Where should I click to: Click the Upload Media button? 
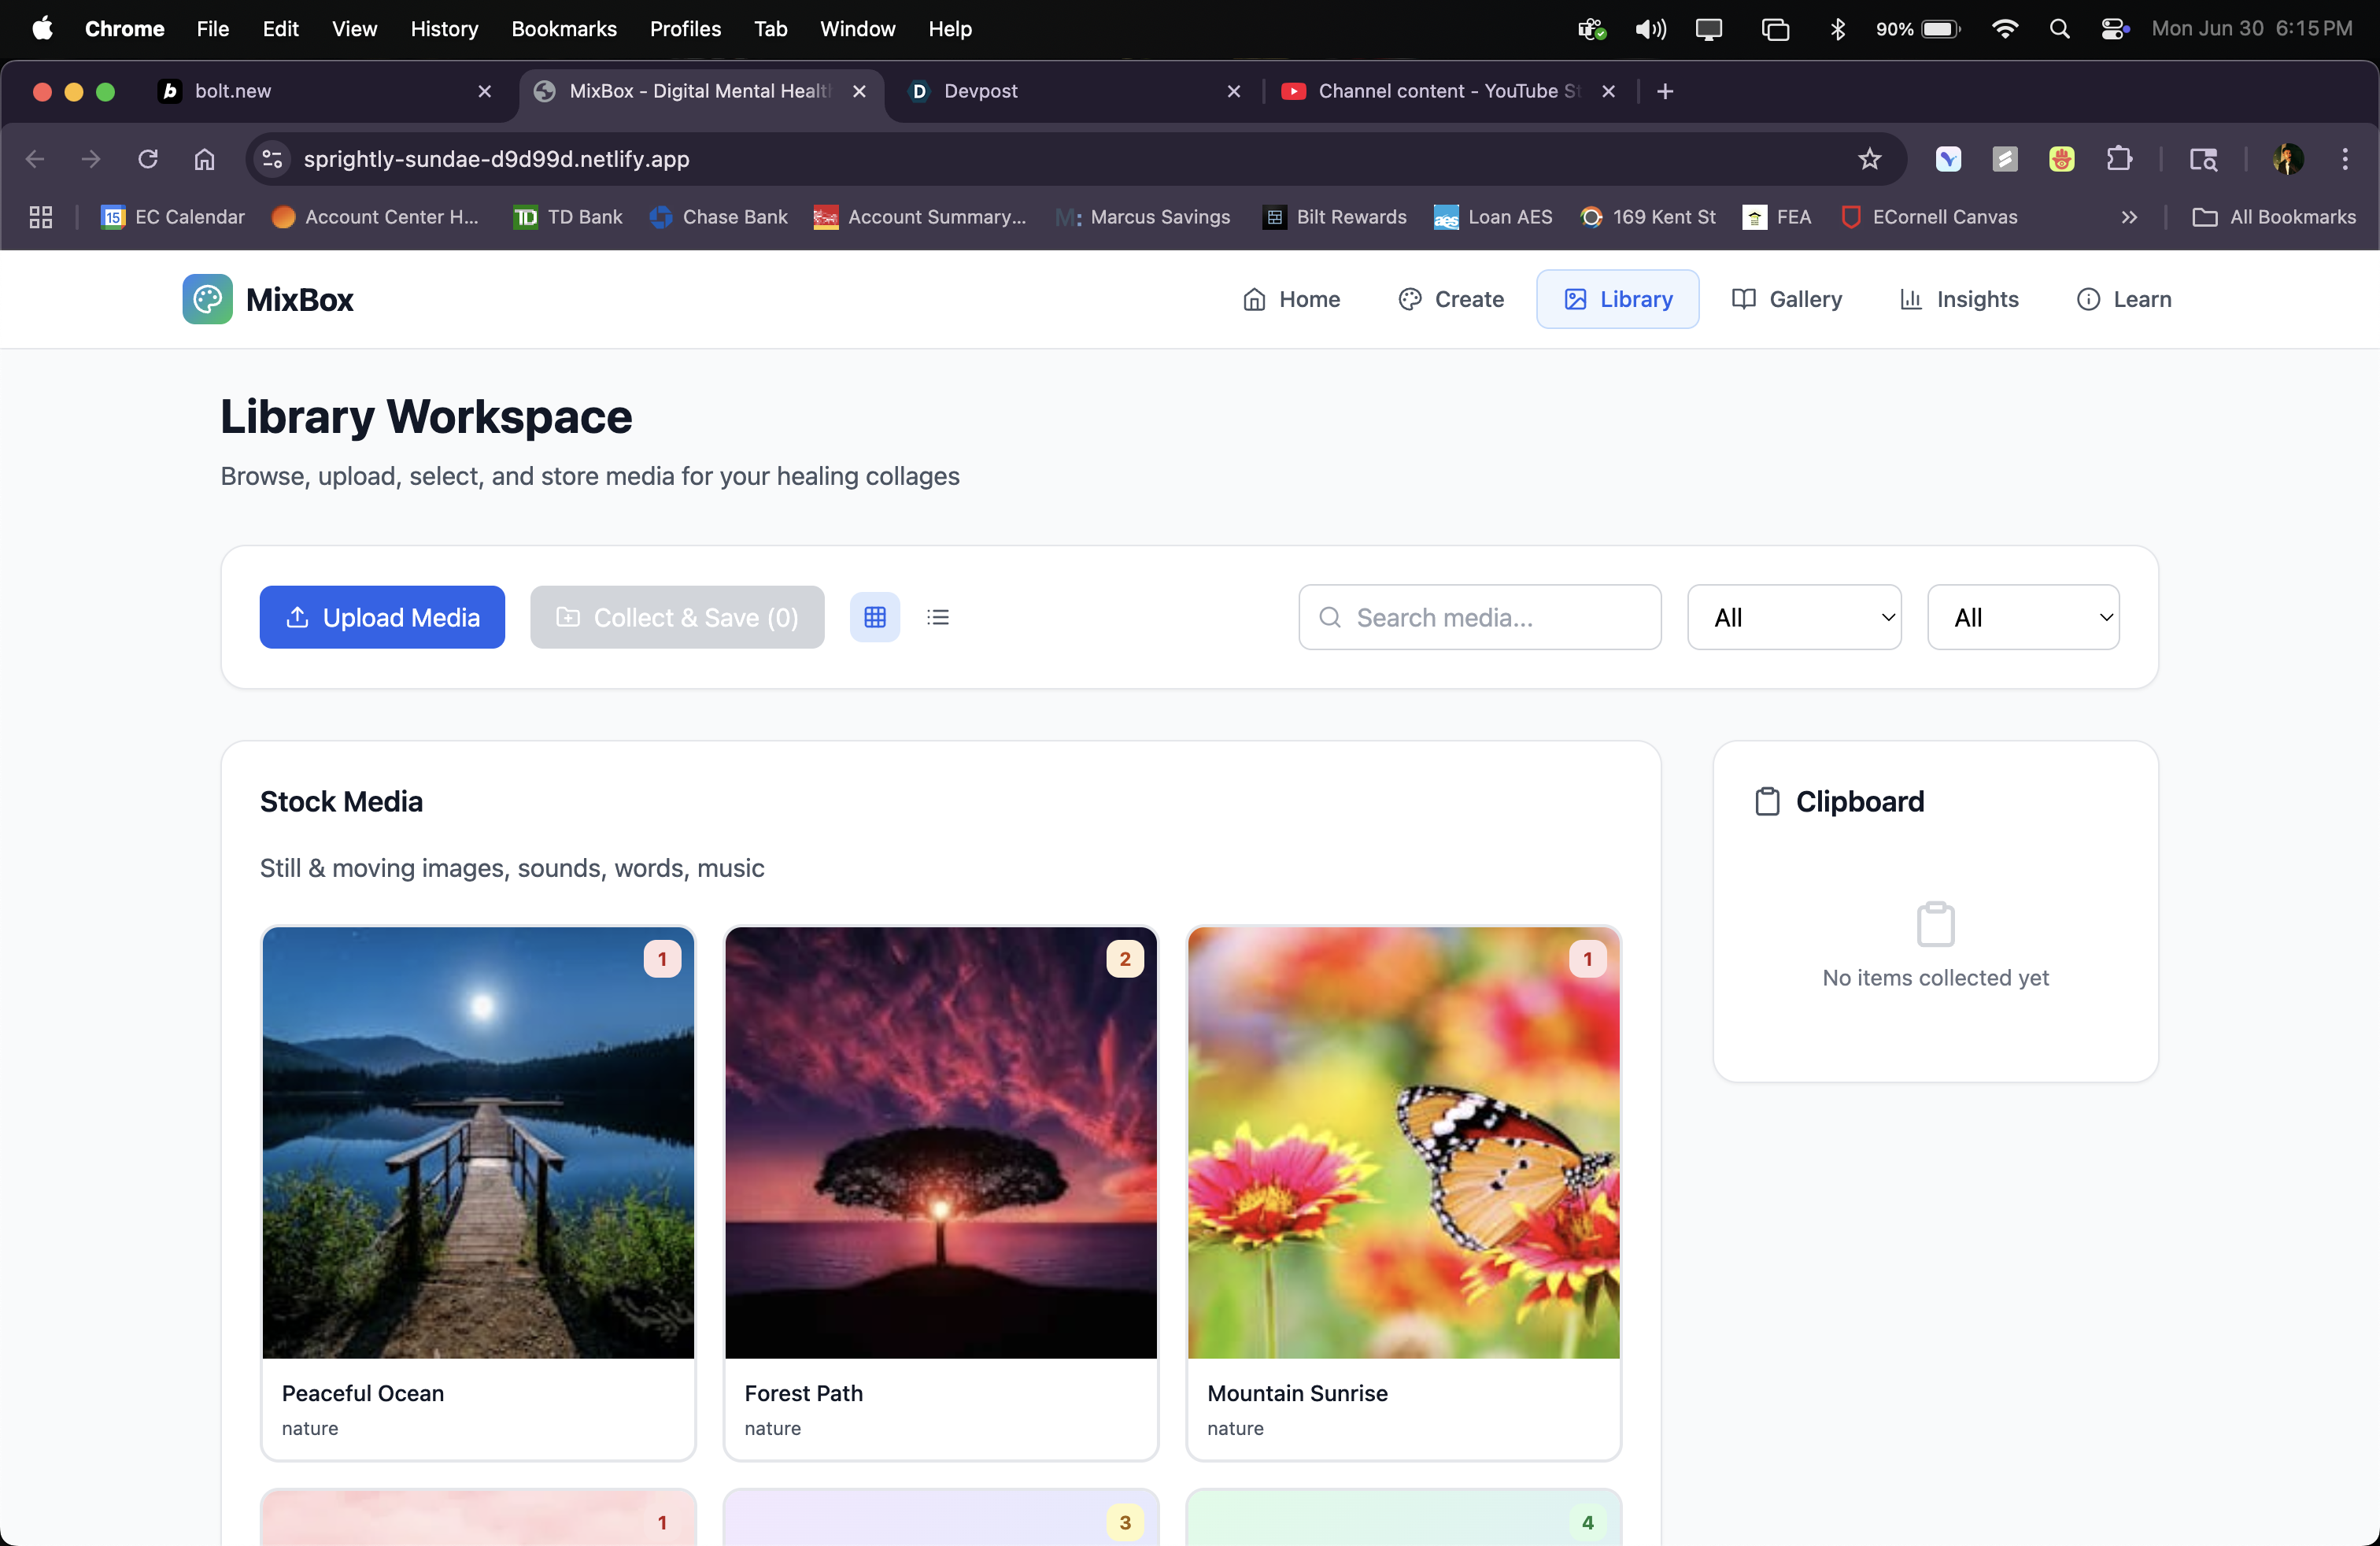[x=382, y=617]
